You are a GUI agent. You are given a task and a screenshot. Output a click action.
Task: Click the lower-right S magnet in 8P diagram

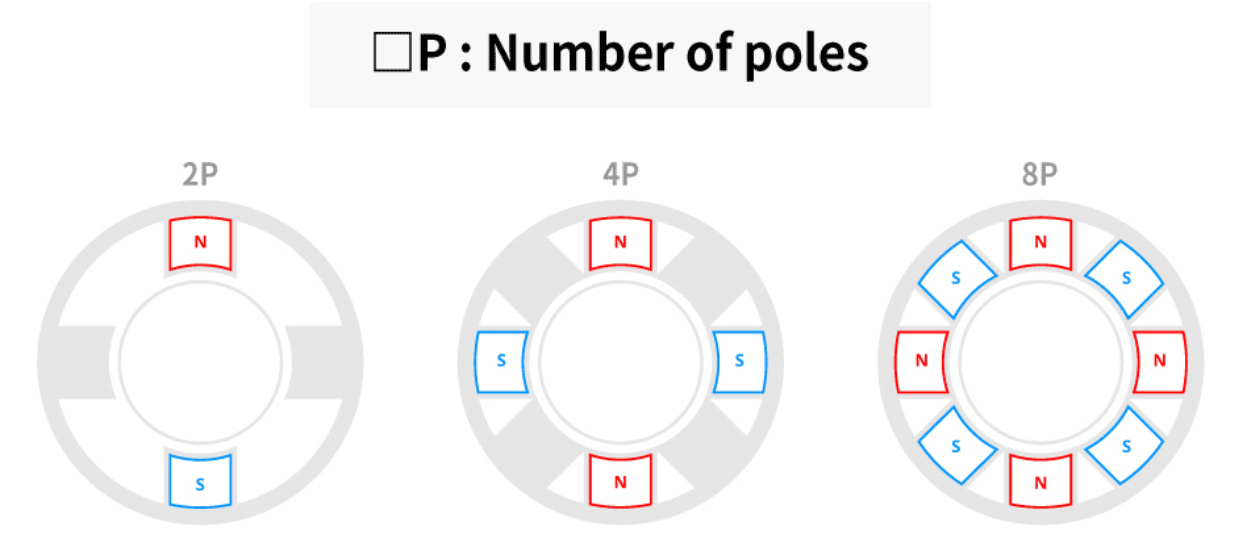[x=1125, y=446]
